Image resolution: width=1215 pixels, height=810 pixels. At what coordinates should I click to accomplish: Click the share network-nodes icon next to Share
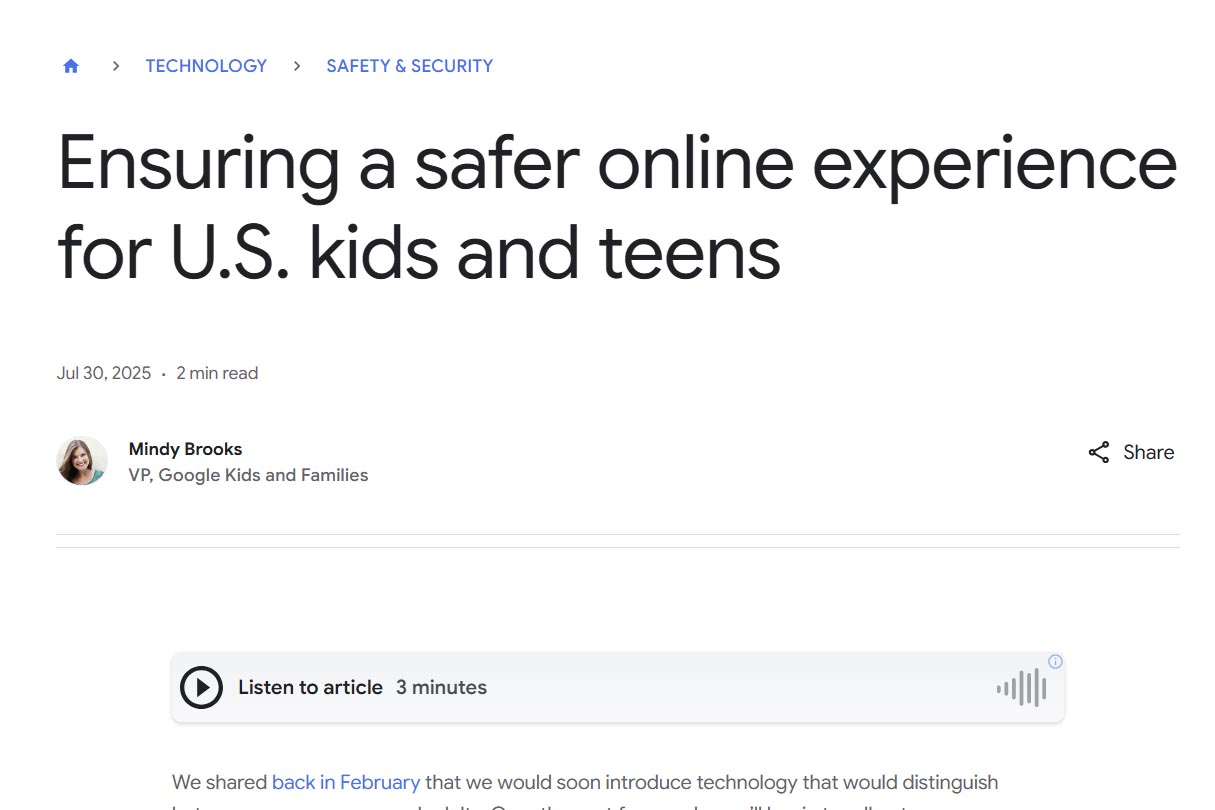click(x=1100, y=452)
